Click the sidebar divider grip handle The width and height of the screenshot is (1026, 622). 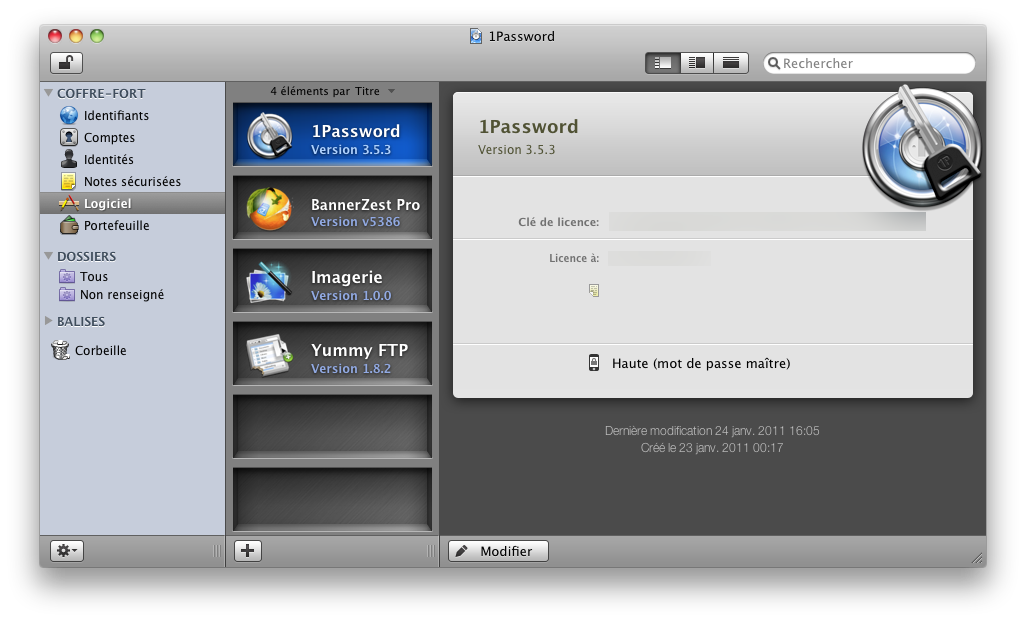tap(217, 551)
